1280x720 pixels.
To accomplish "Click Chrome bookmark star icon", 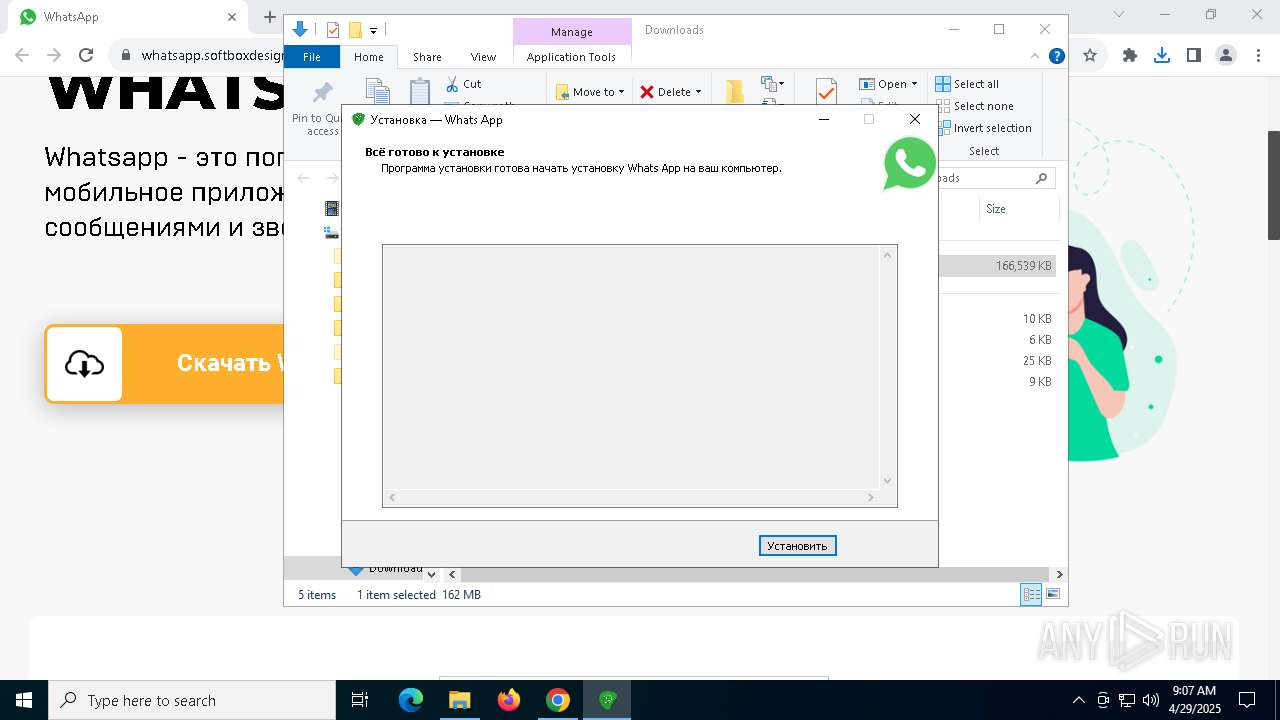I will pos(1090,56).
